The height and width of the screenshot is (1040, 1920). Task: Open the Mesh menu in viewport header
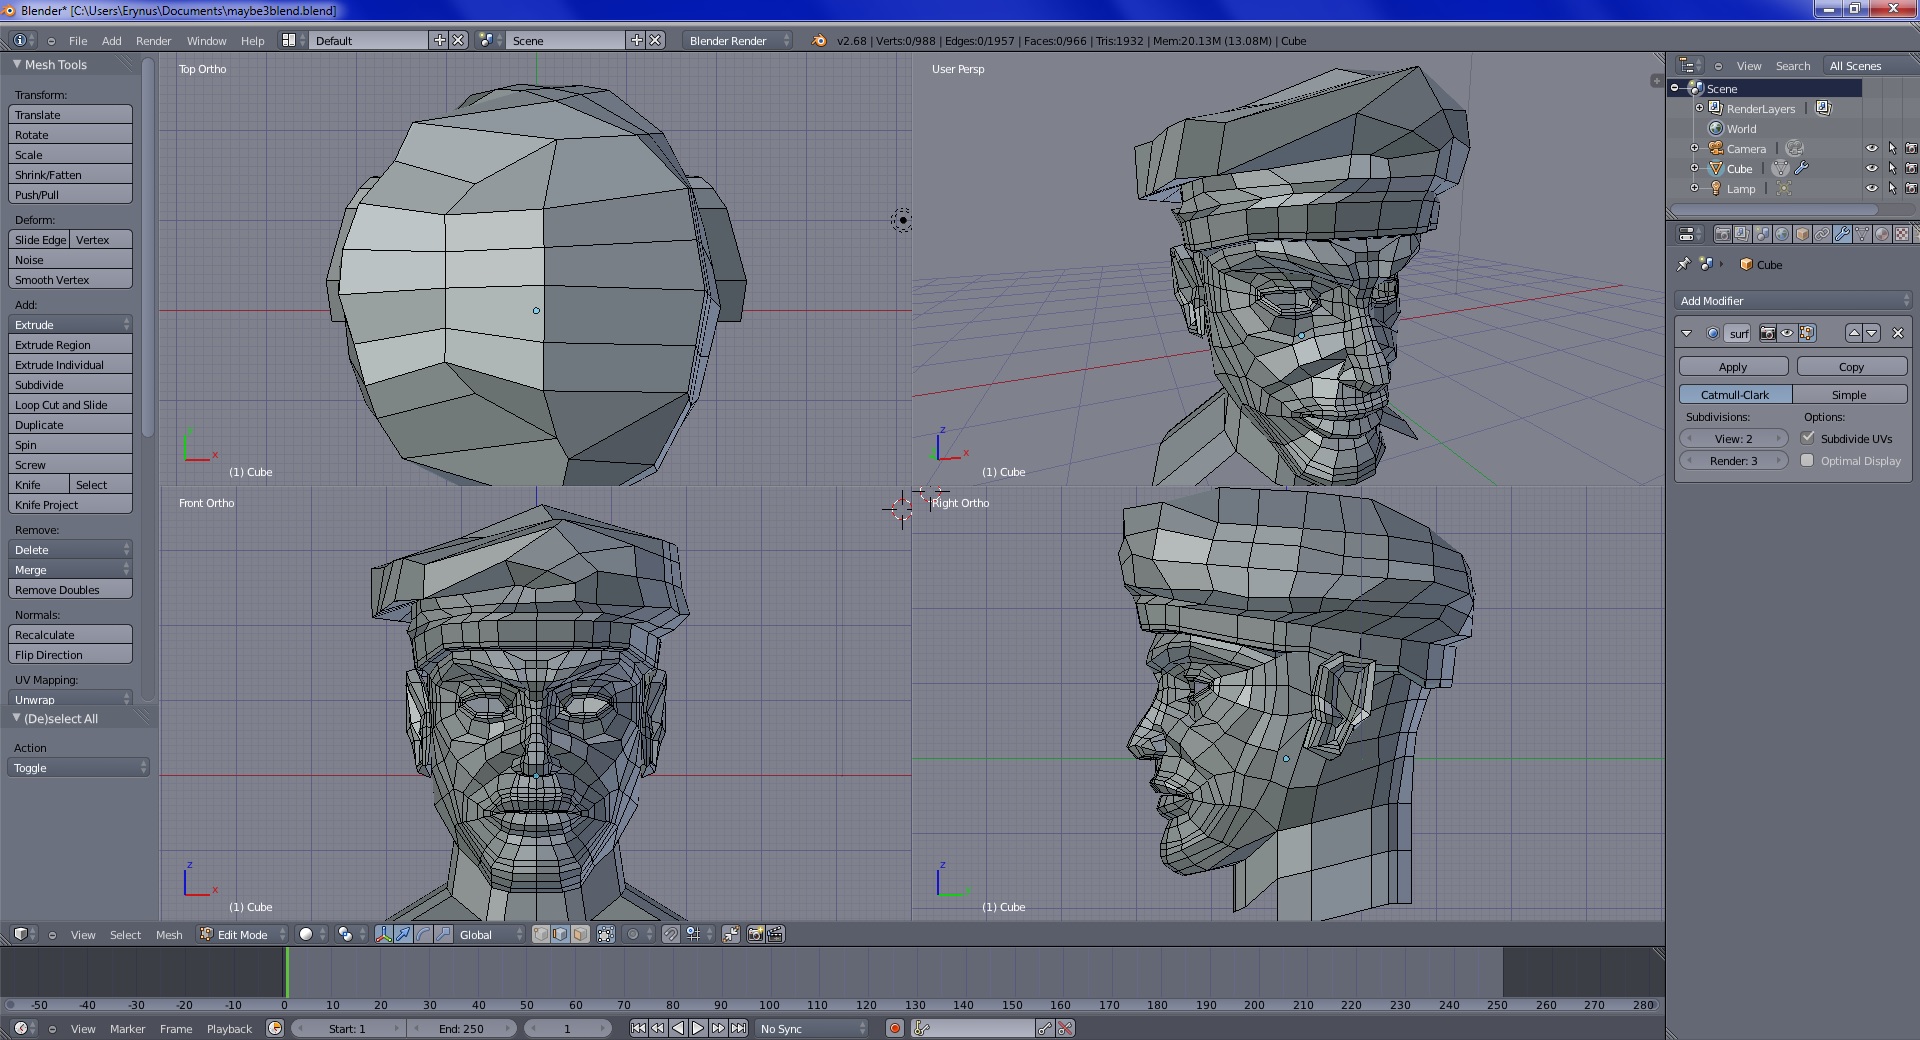pyautogui.click(x=169, y=934)
